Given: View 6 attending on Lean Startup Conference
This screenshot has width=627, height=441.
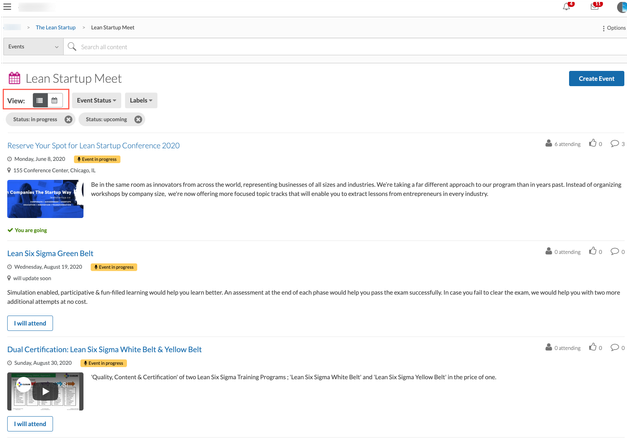Looking at the screenshot, I should (563, 144).
